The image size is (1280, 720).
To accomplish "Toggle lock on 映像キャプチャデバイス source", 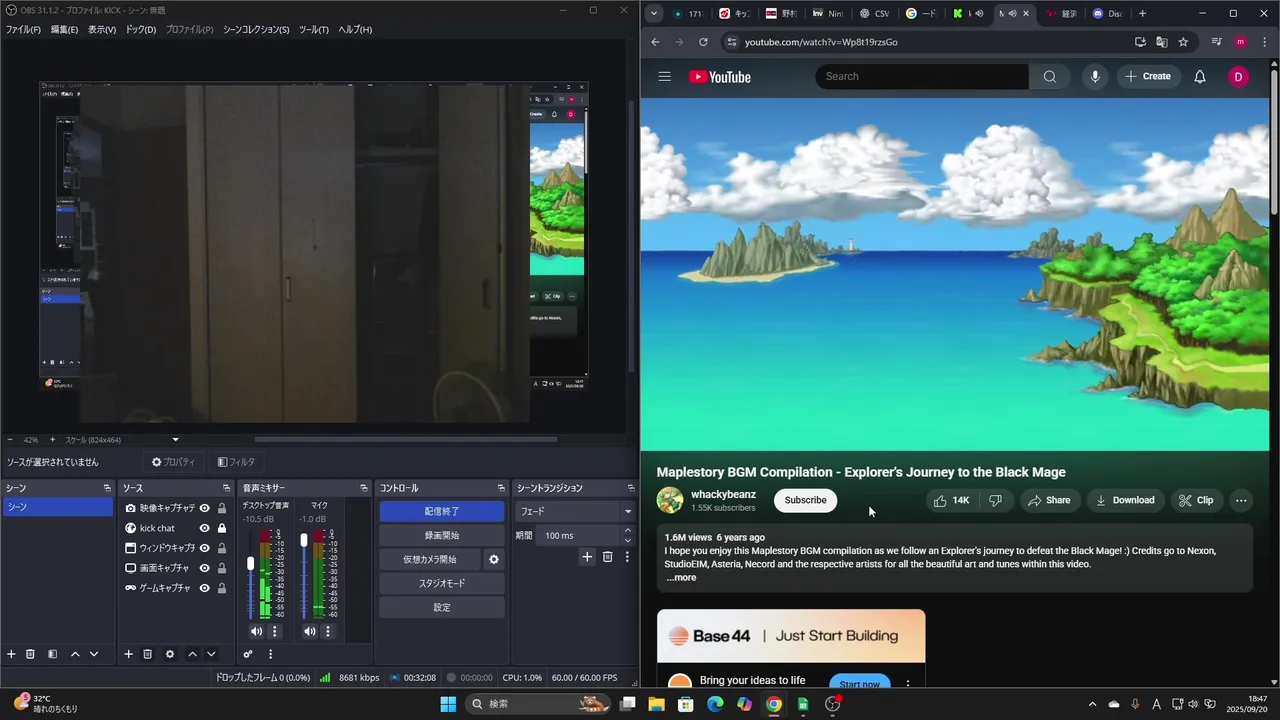I will (222, 508).
